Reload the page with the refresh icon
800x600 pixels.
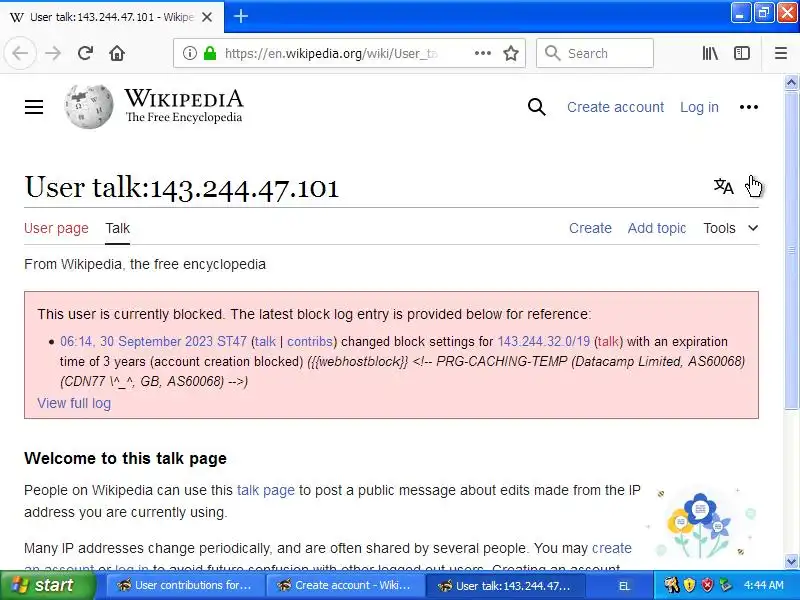coord(85,53)
